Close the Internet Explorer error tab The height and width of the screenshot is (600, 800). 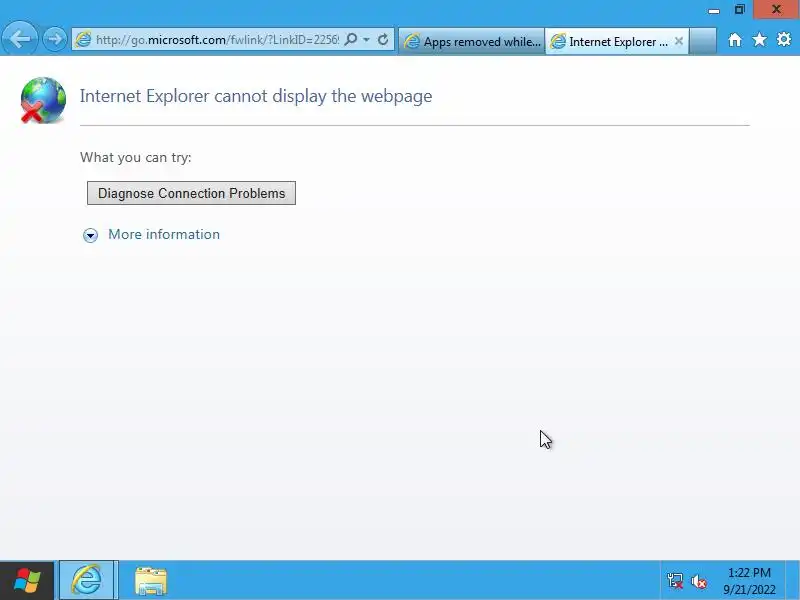coord(679,41)
